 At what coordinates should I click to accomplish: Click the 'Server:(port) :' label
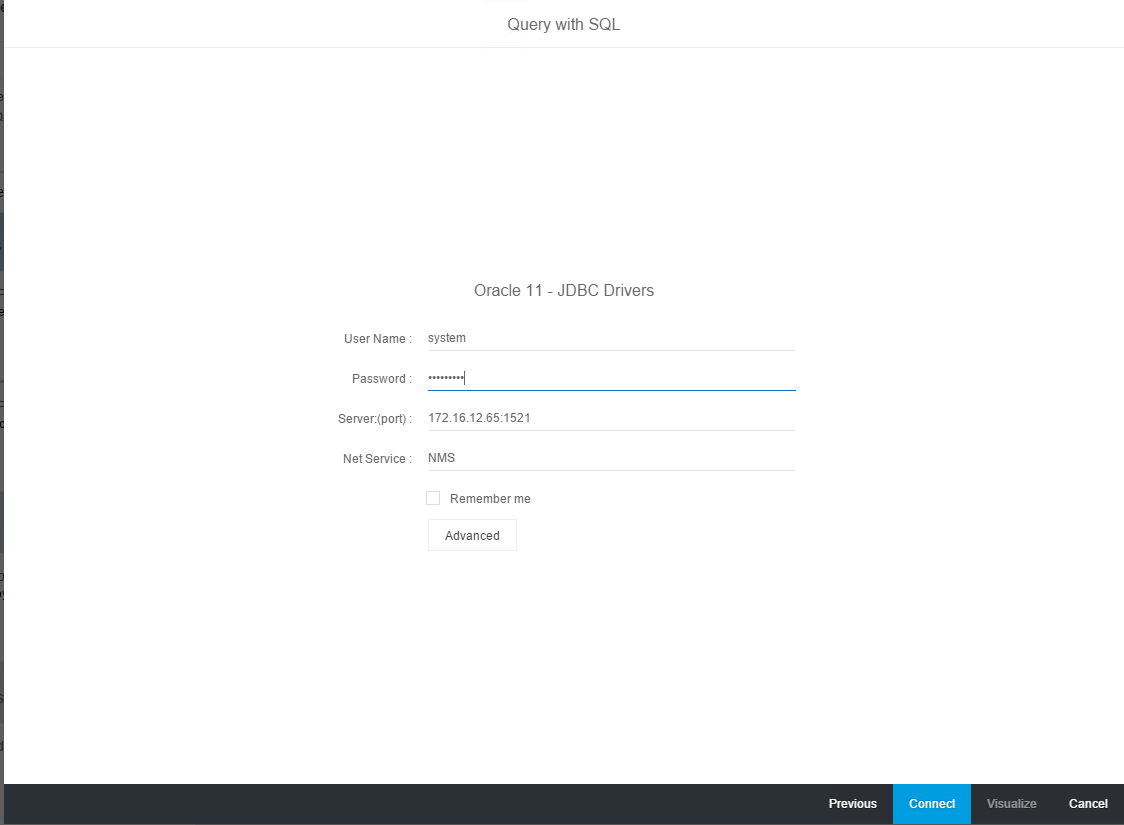click(375, 419)
